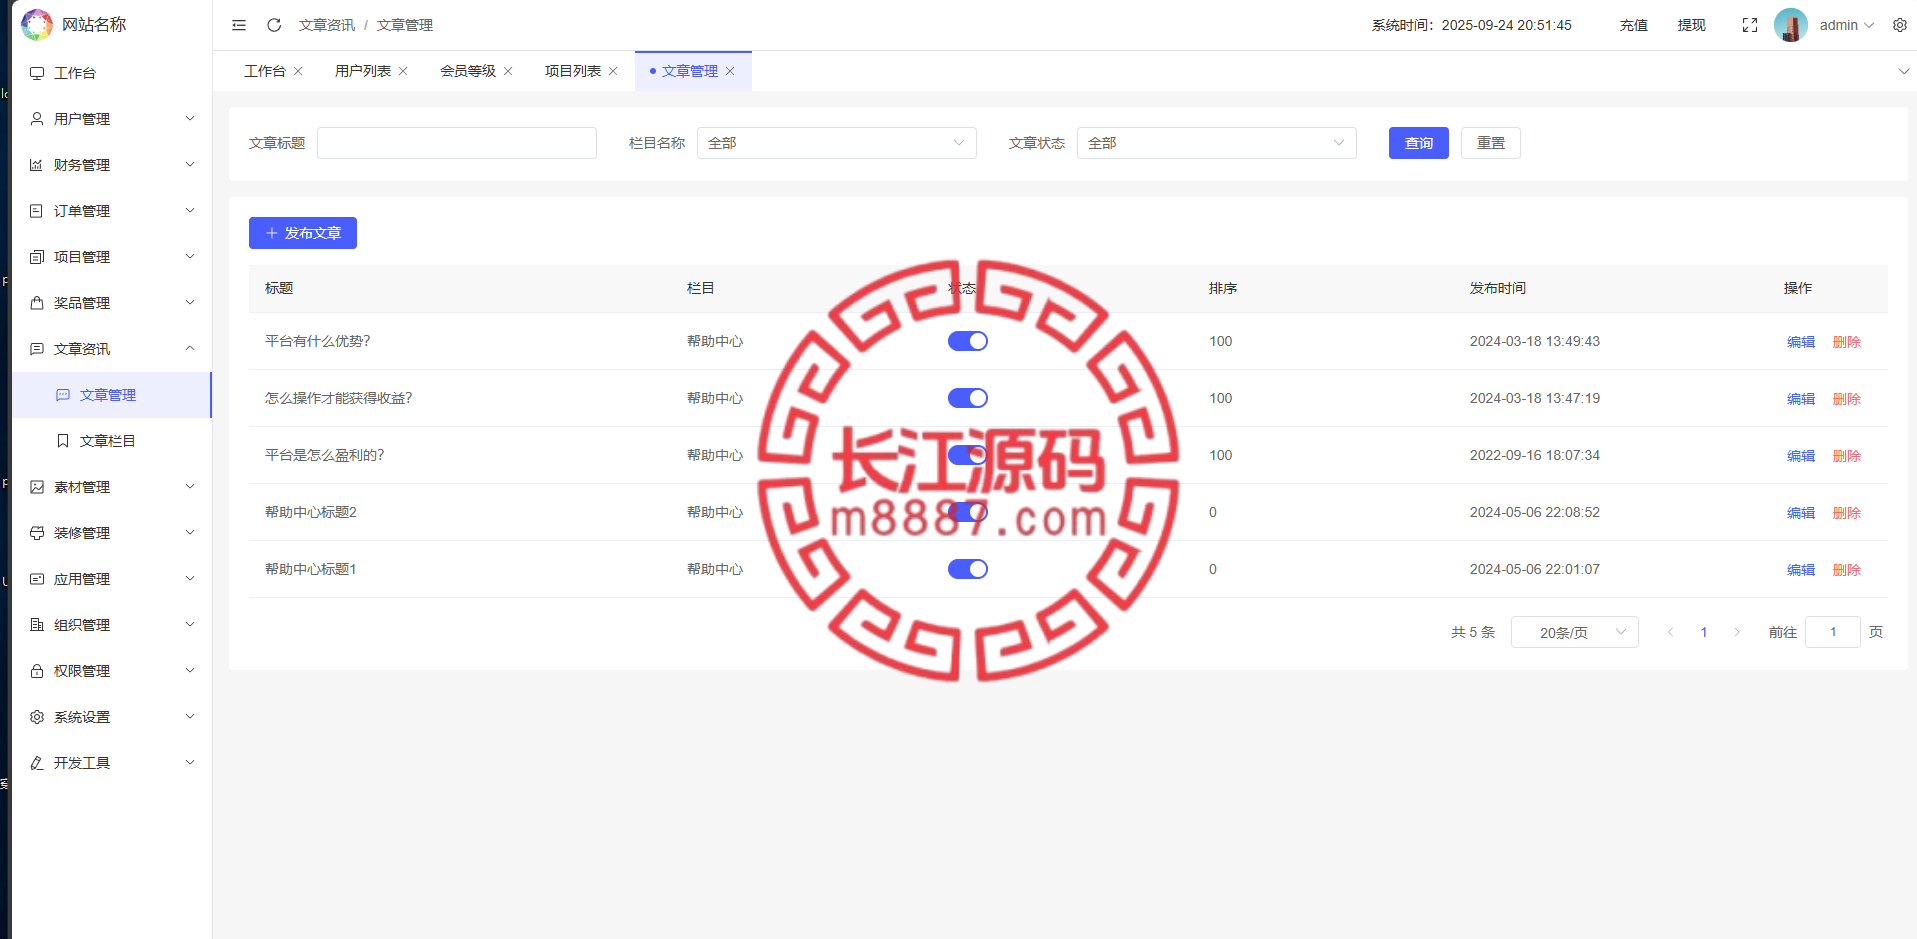
Task: Click the 提现 link in header
Action: 1692,25
